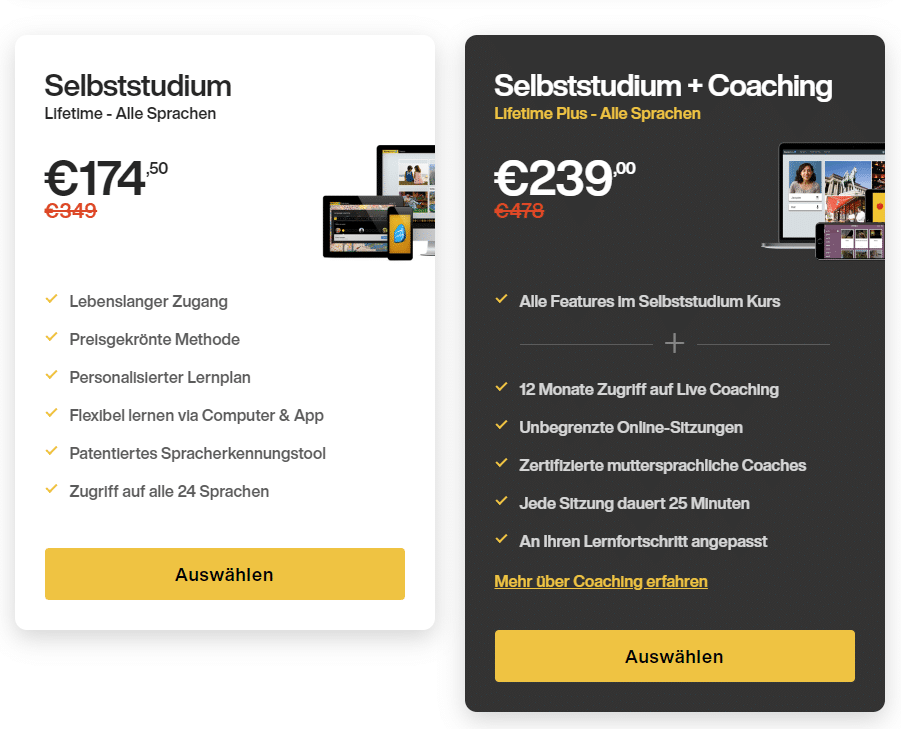Click checkmark beside Patentiertes Spracherkennungstool
The width and height of the screenshot is (901, 729).
pyautogui.click(x=51, y=451)
